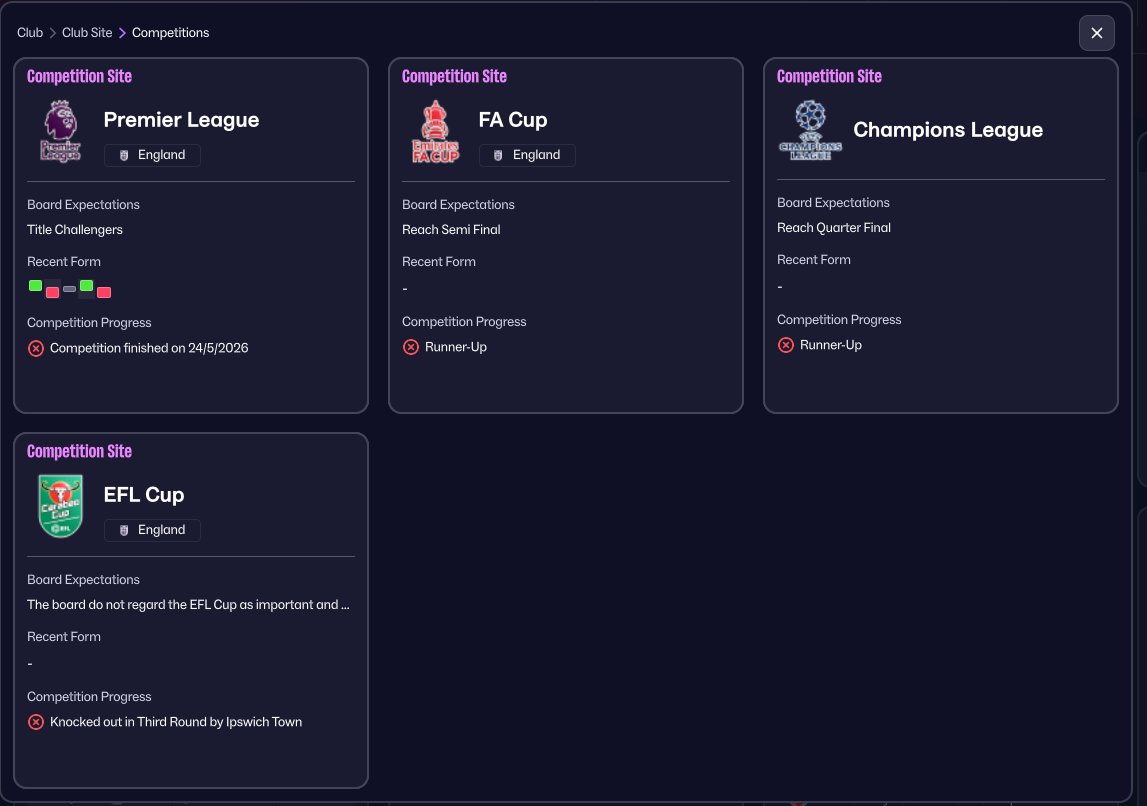Select the grey draw form marker
Viewport: 1147px width, 806px height.
[x=69, y=290]
